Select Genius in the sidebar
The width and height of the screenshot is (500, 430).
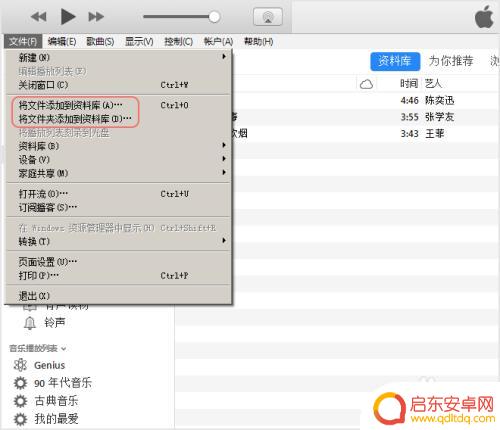49,365
